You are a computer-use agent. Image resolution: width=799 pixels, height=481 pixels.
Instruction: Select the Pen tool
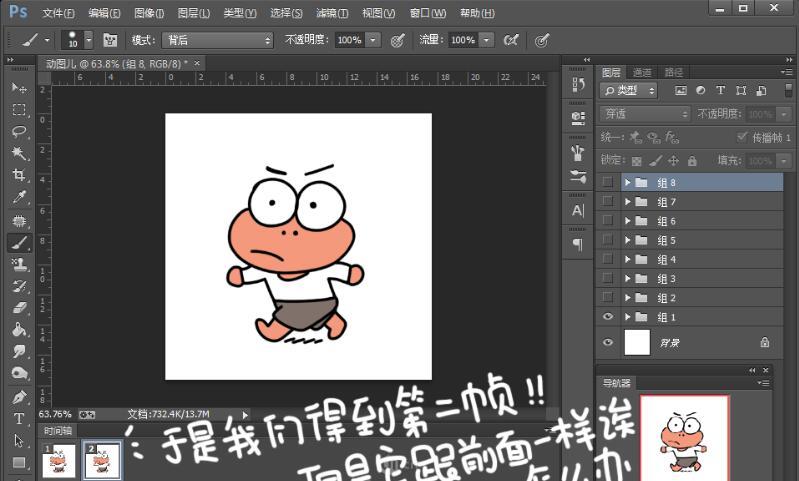(x=19, y=397)
